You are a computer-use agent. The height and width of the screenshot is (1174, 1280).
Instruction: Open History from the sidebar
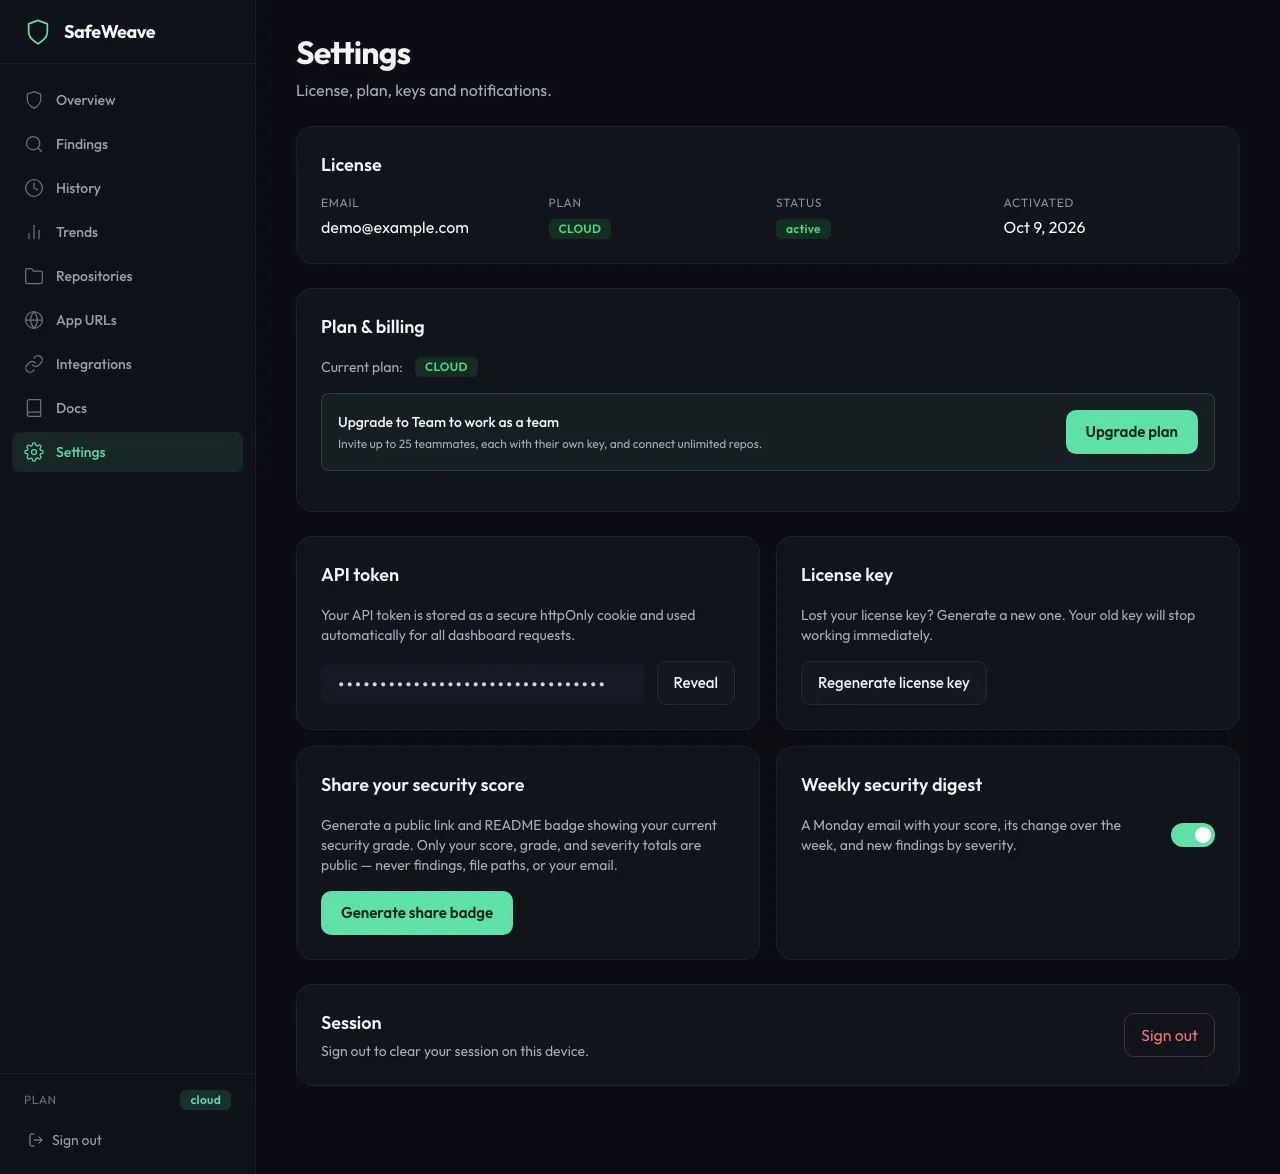(127, 188)
